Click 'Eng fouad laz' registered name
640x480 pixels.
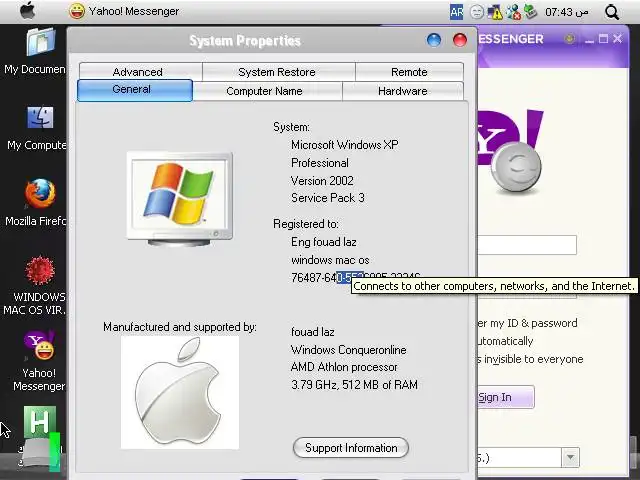pos(324,242)
